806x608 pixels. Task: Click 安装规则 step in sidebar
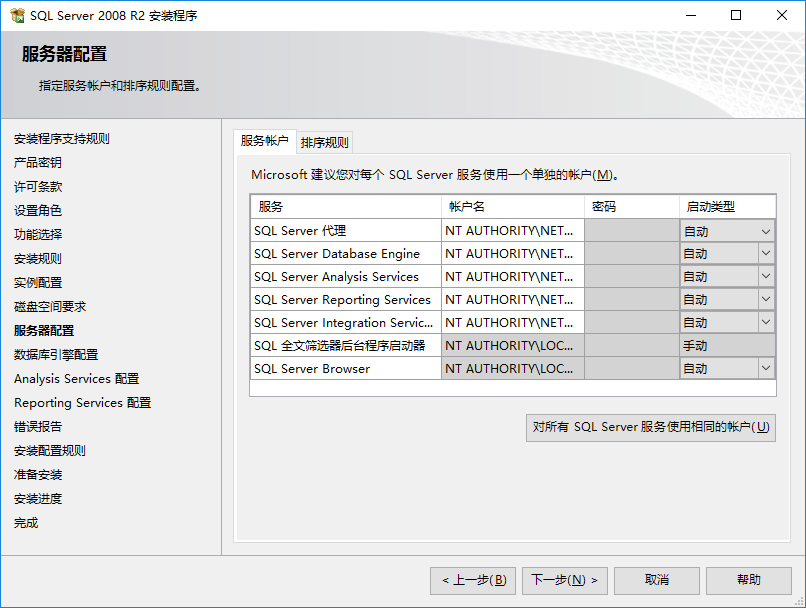click(38, 259)
